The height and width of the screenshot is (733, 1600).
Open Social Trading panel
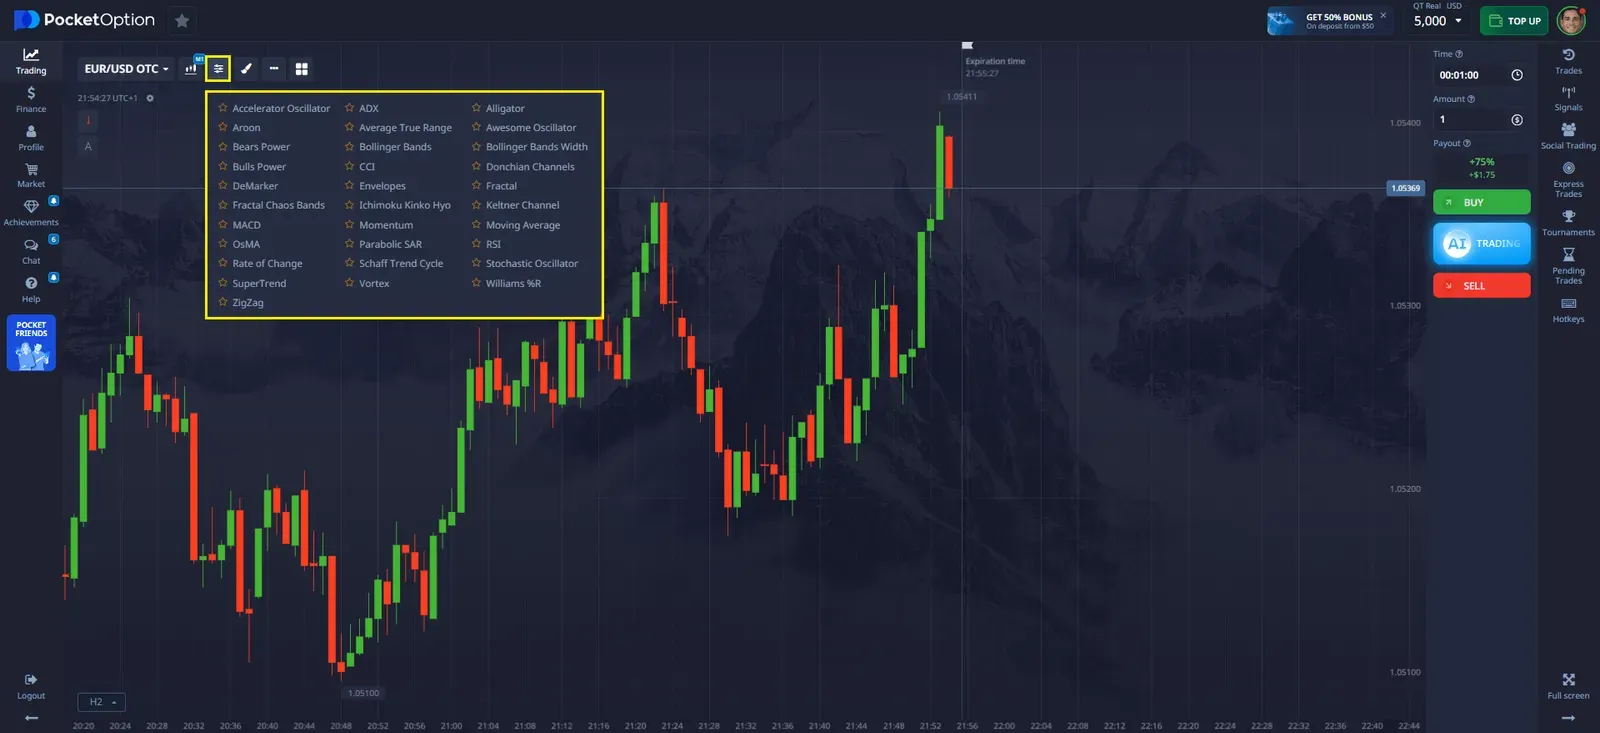1568,136
